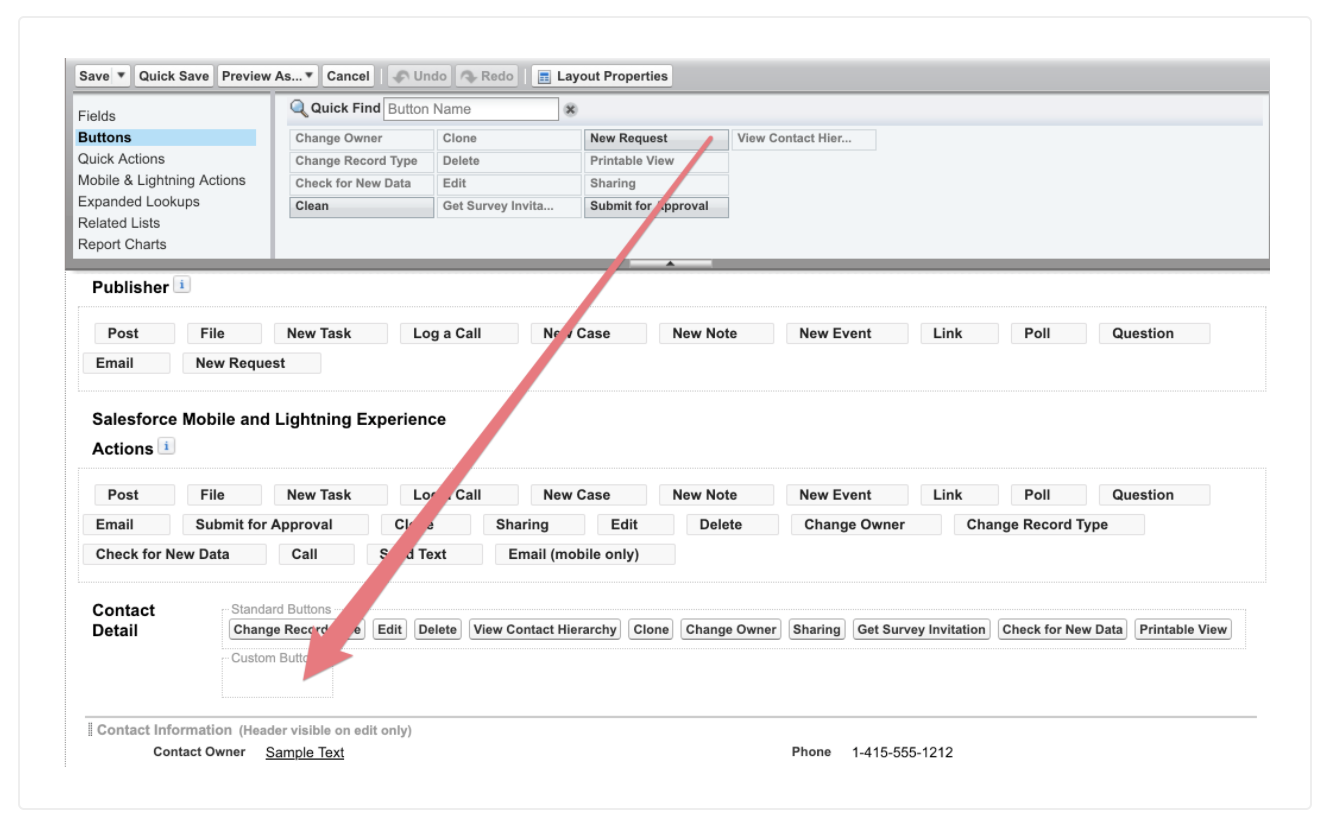Open the Save dropdown arrow
Image resolution: width=1336 pixels, height=826 pixels.
(121, 76)
